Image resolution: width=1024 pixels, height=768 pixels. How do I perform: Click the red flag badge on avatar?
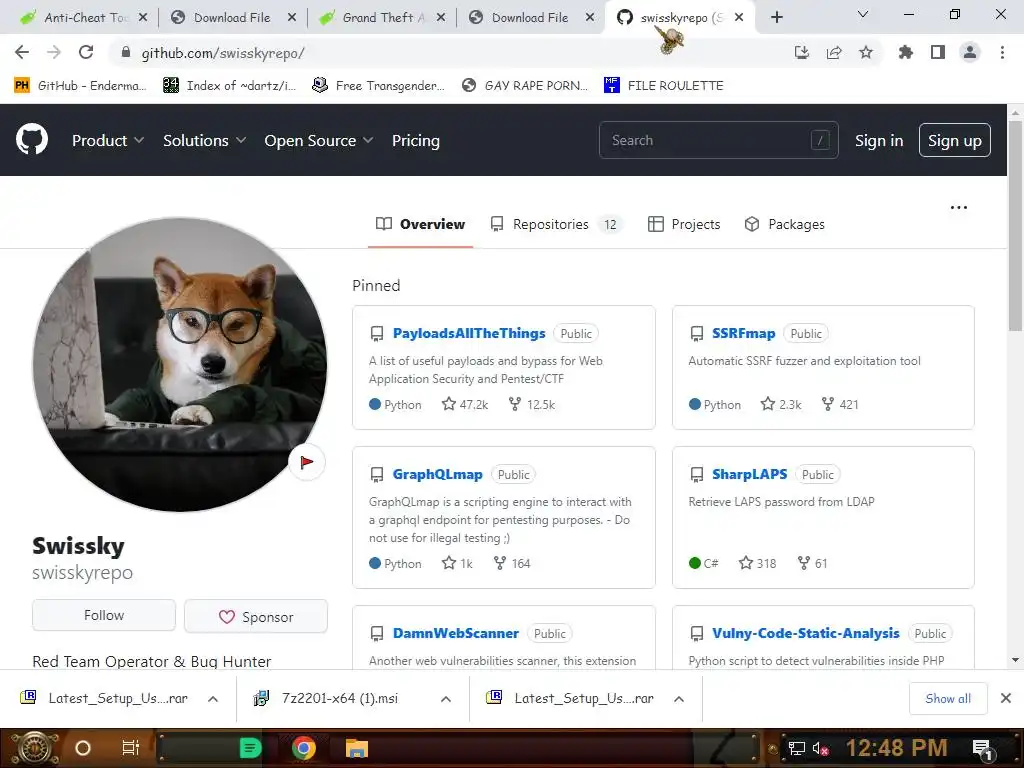click(306, 462)
